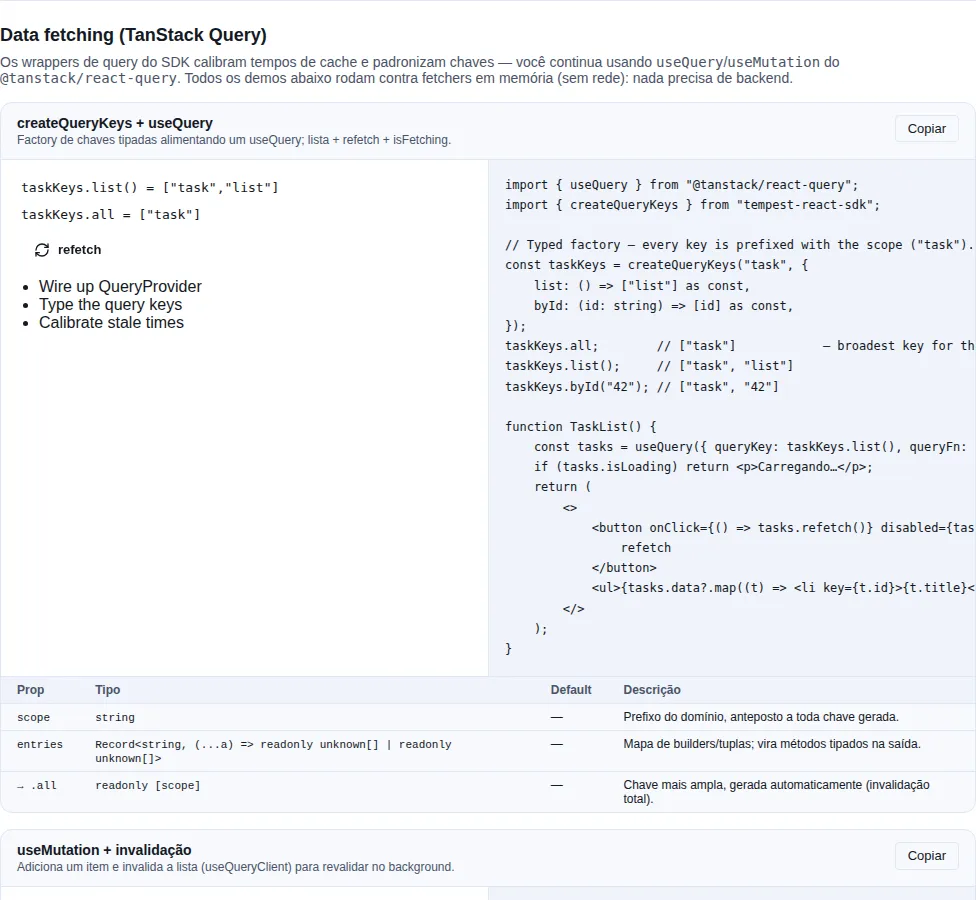Screen dimensions: 976x900
Task: Click the 'Factory de chaves tipadas' subtitle
Action: [234, 140]
